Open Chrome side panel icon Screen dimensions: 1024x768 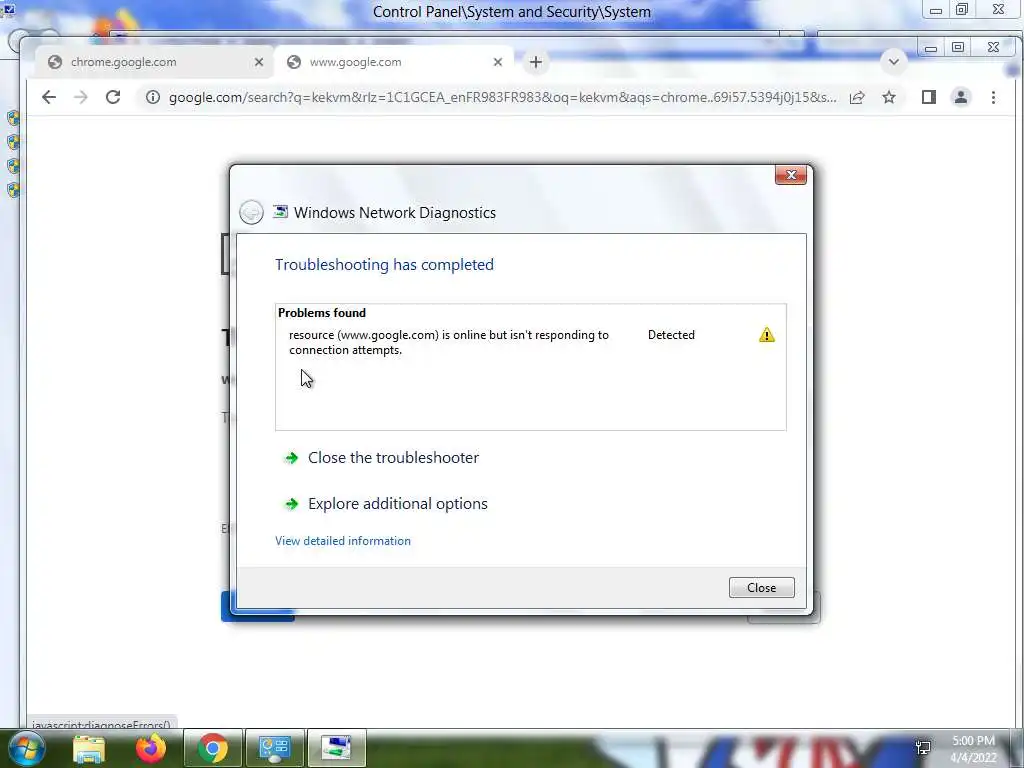coord(929,97)
